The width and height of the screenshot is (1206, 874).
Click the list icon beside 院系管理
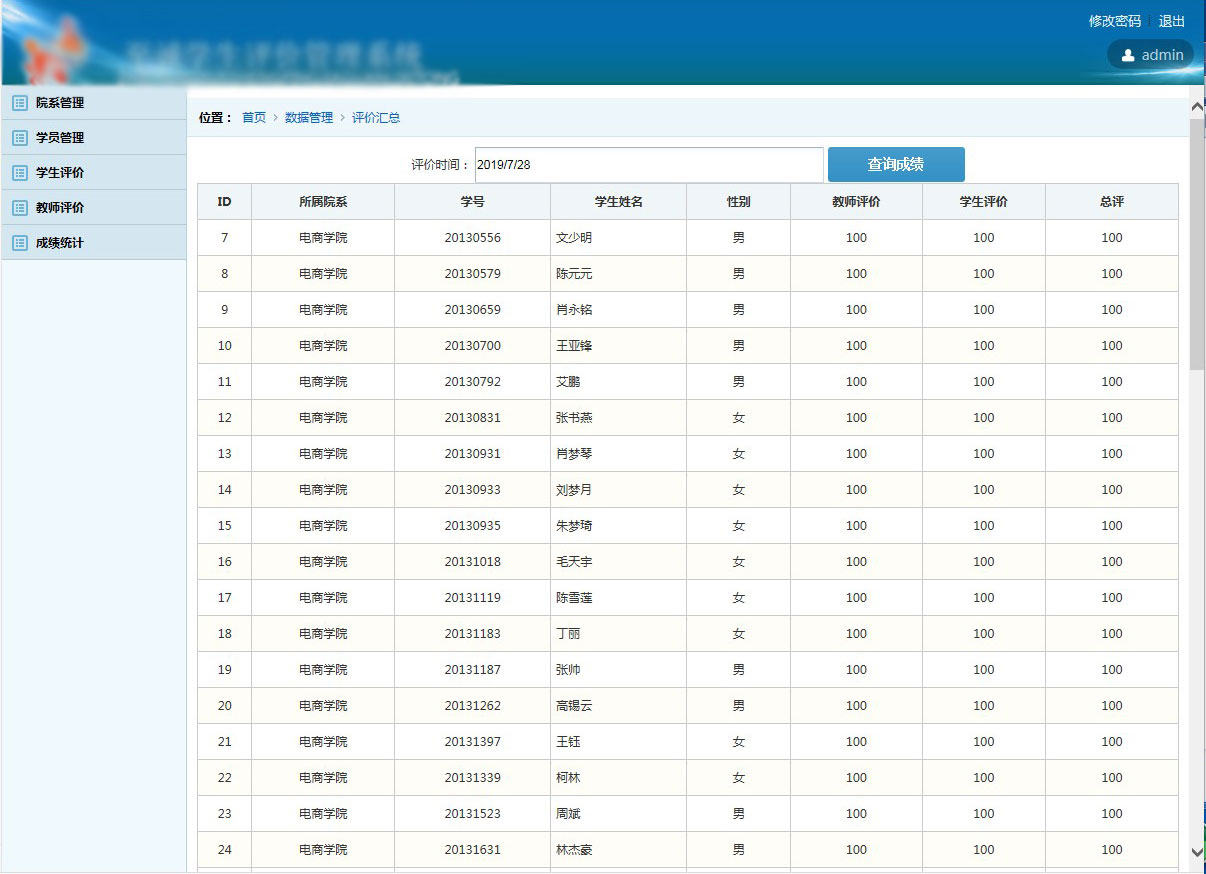click(19, 103)
